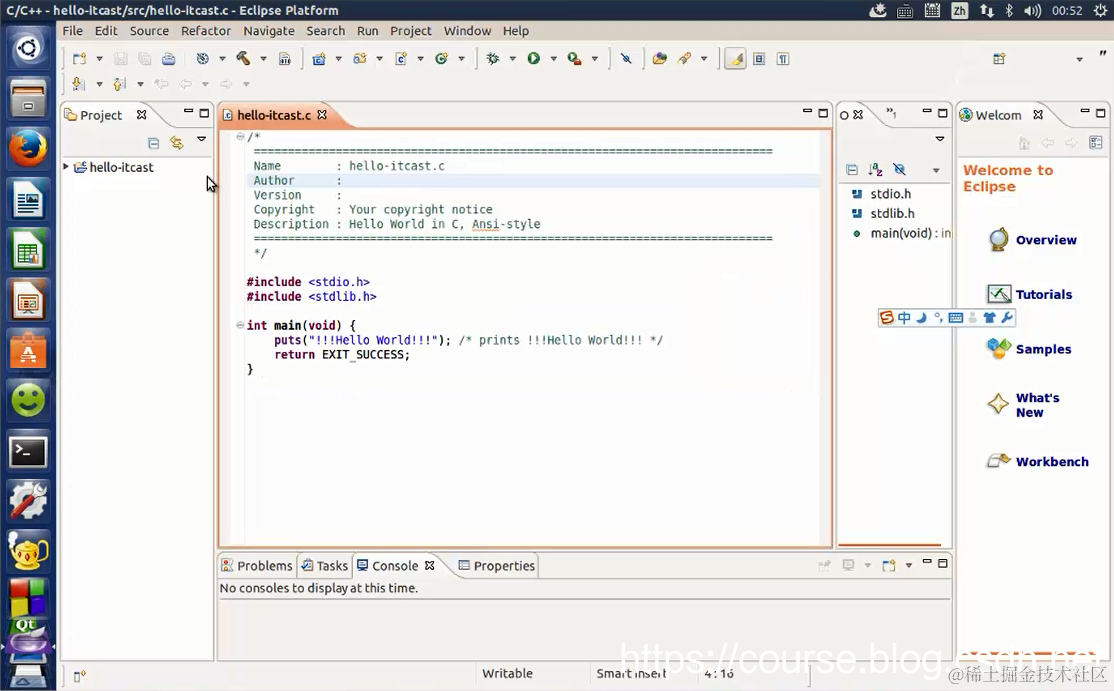Screen dimensions: 1114x691
Task: Select stdlib.h in Outline view
Action: (x=883, y=213)
